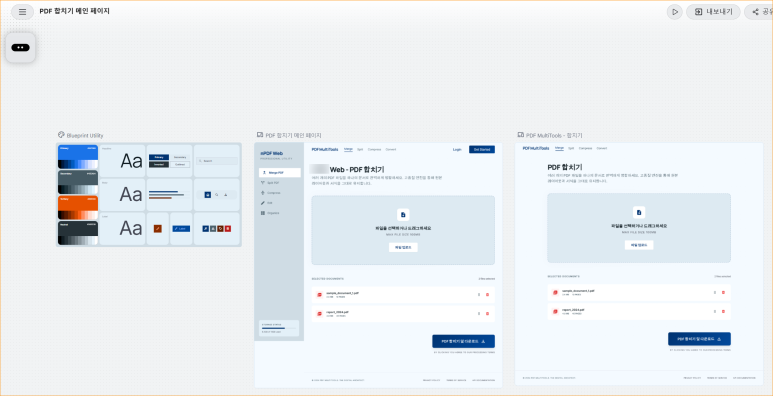
Task: Click the Body typography Aa card
Action: (122, 195)
